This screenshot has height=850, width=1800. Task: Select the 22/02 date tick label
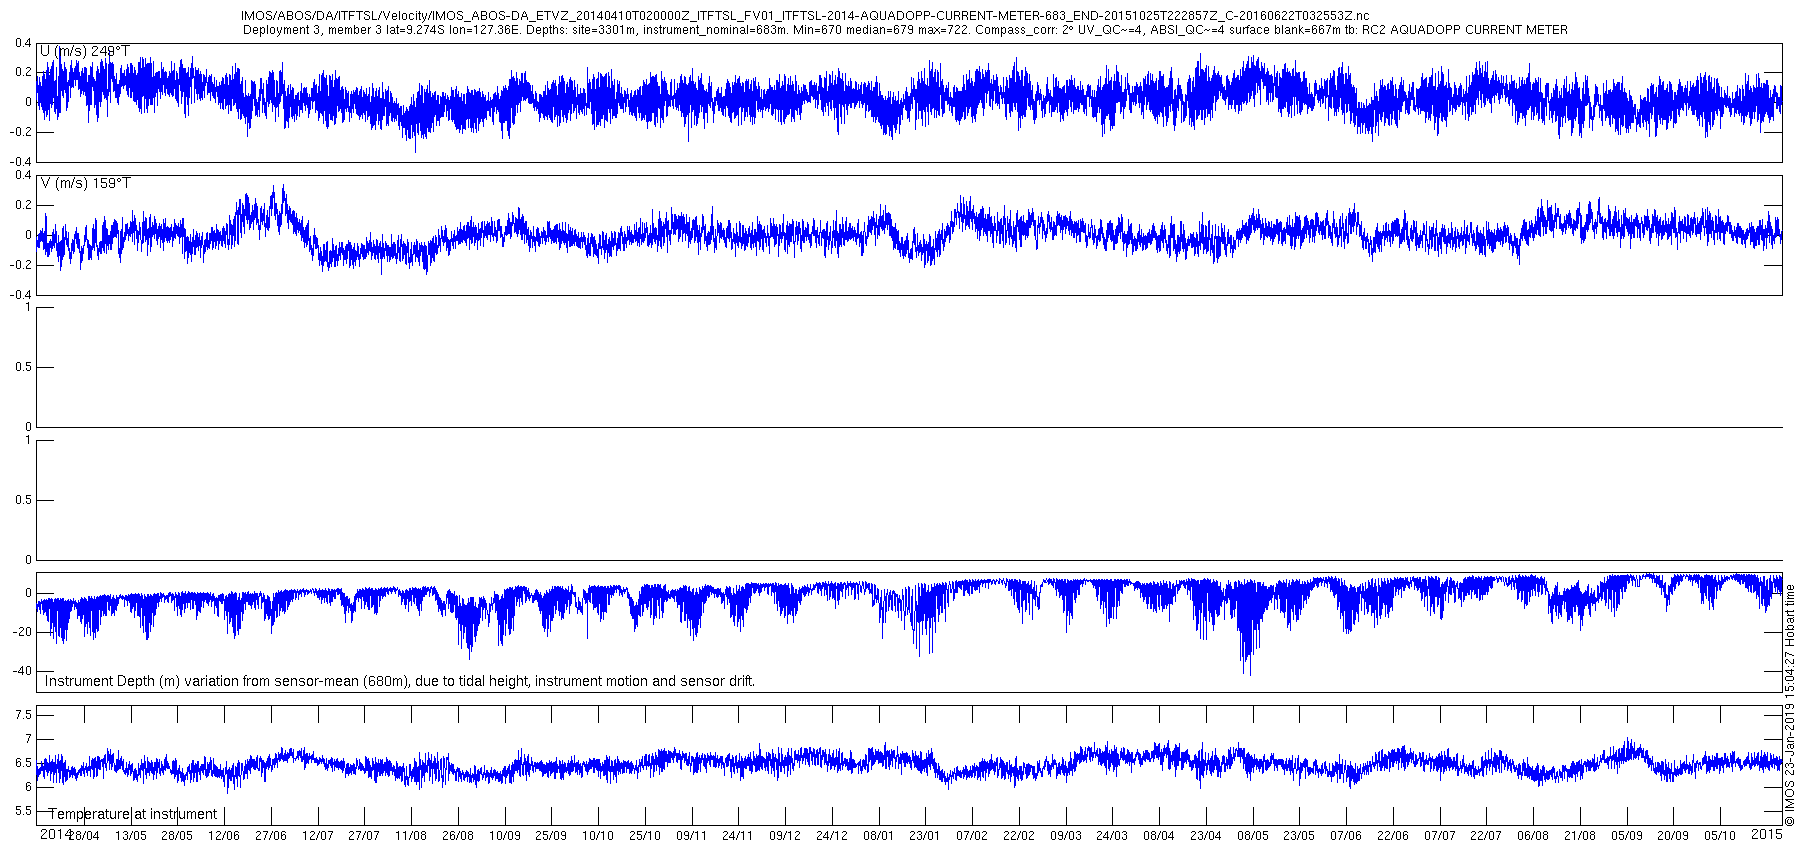(x=1019, y=836)
